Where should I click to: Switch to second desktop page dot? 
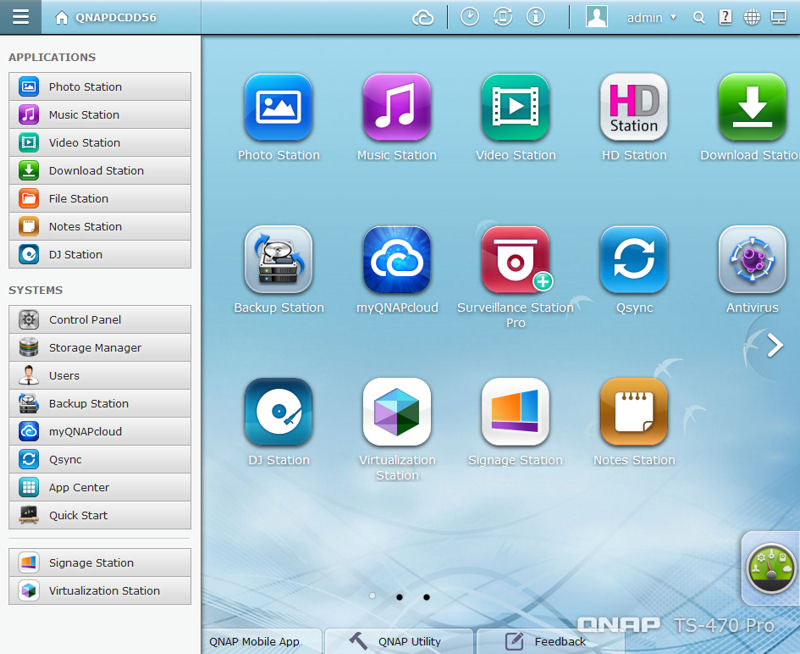399,596
